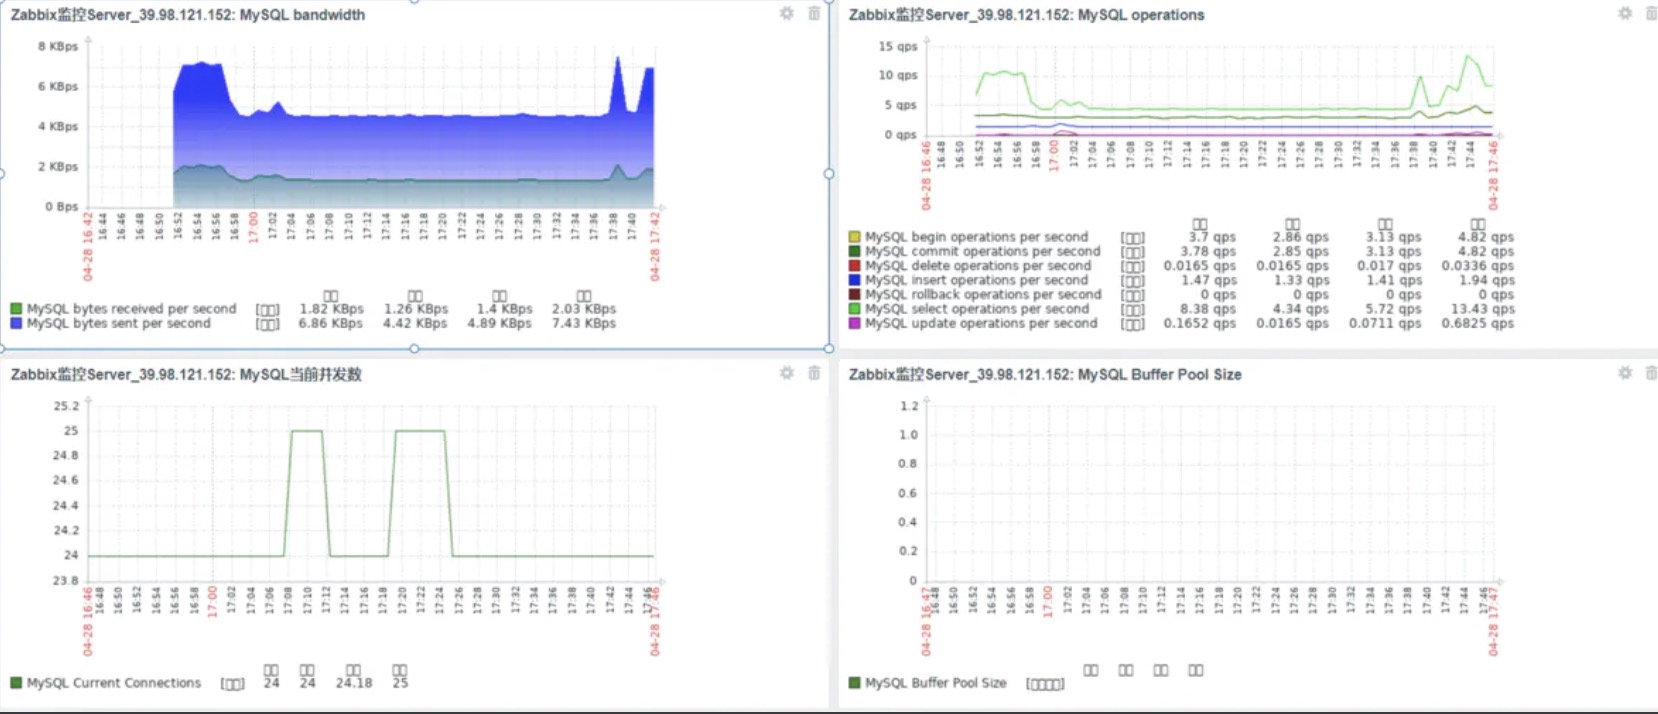This screenshot has height=714, width=1658.
Task: Click trash icon on MySQL operations widget
Action: coord(1651,13)
